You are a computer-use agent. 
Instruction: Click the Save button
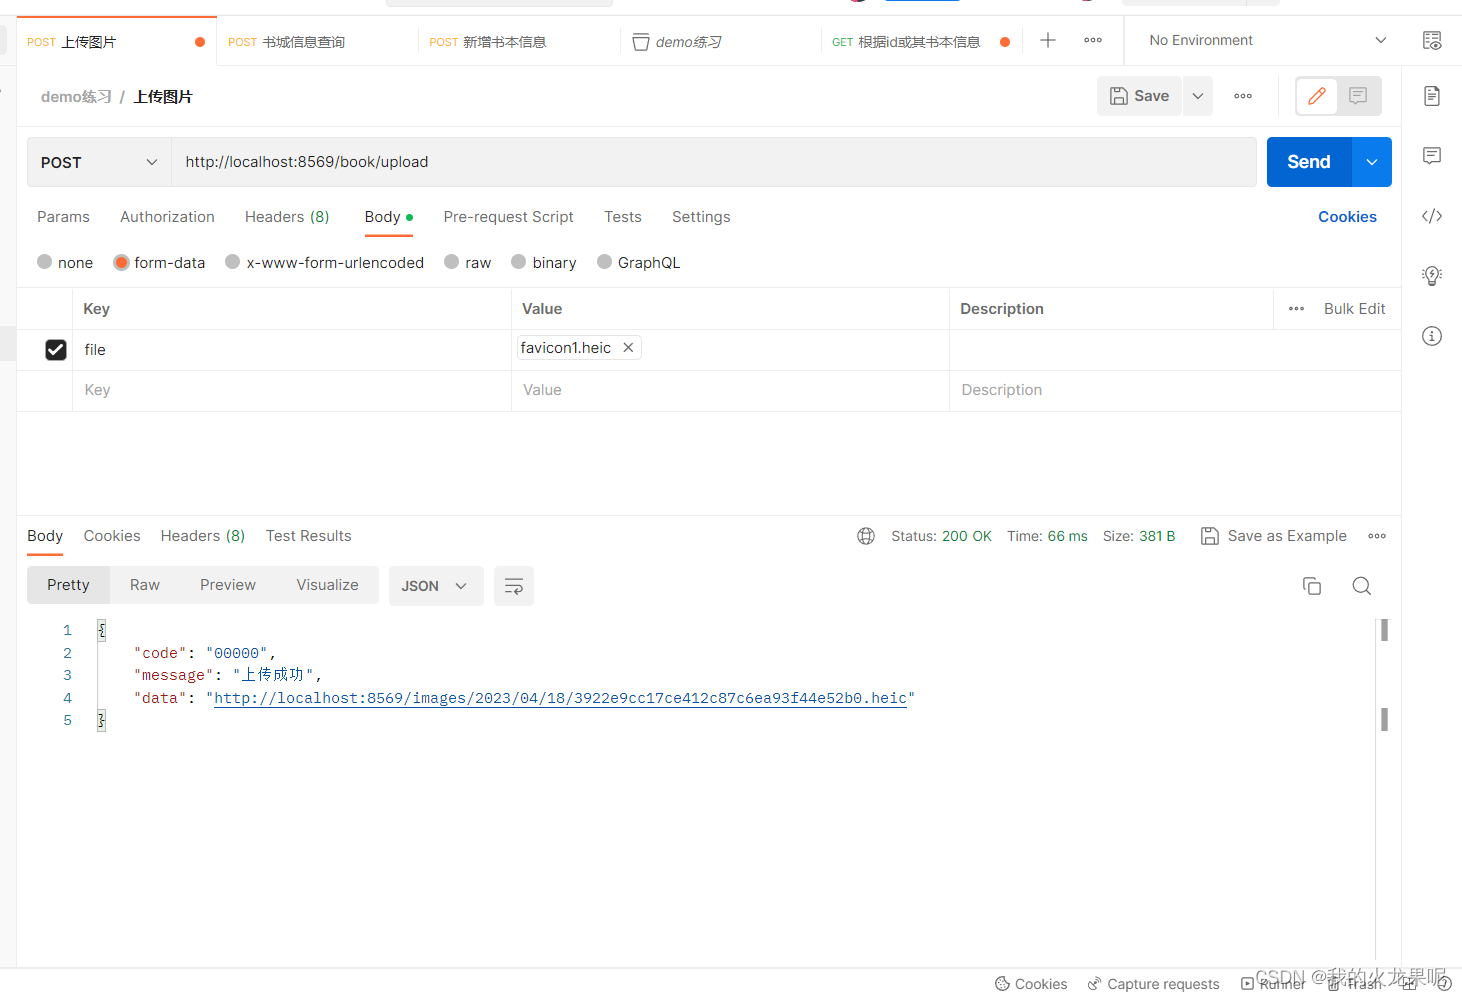coord(1139,96)
